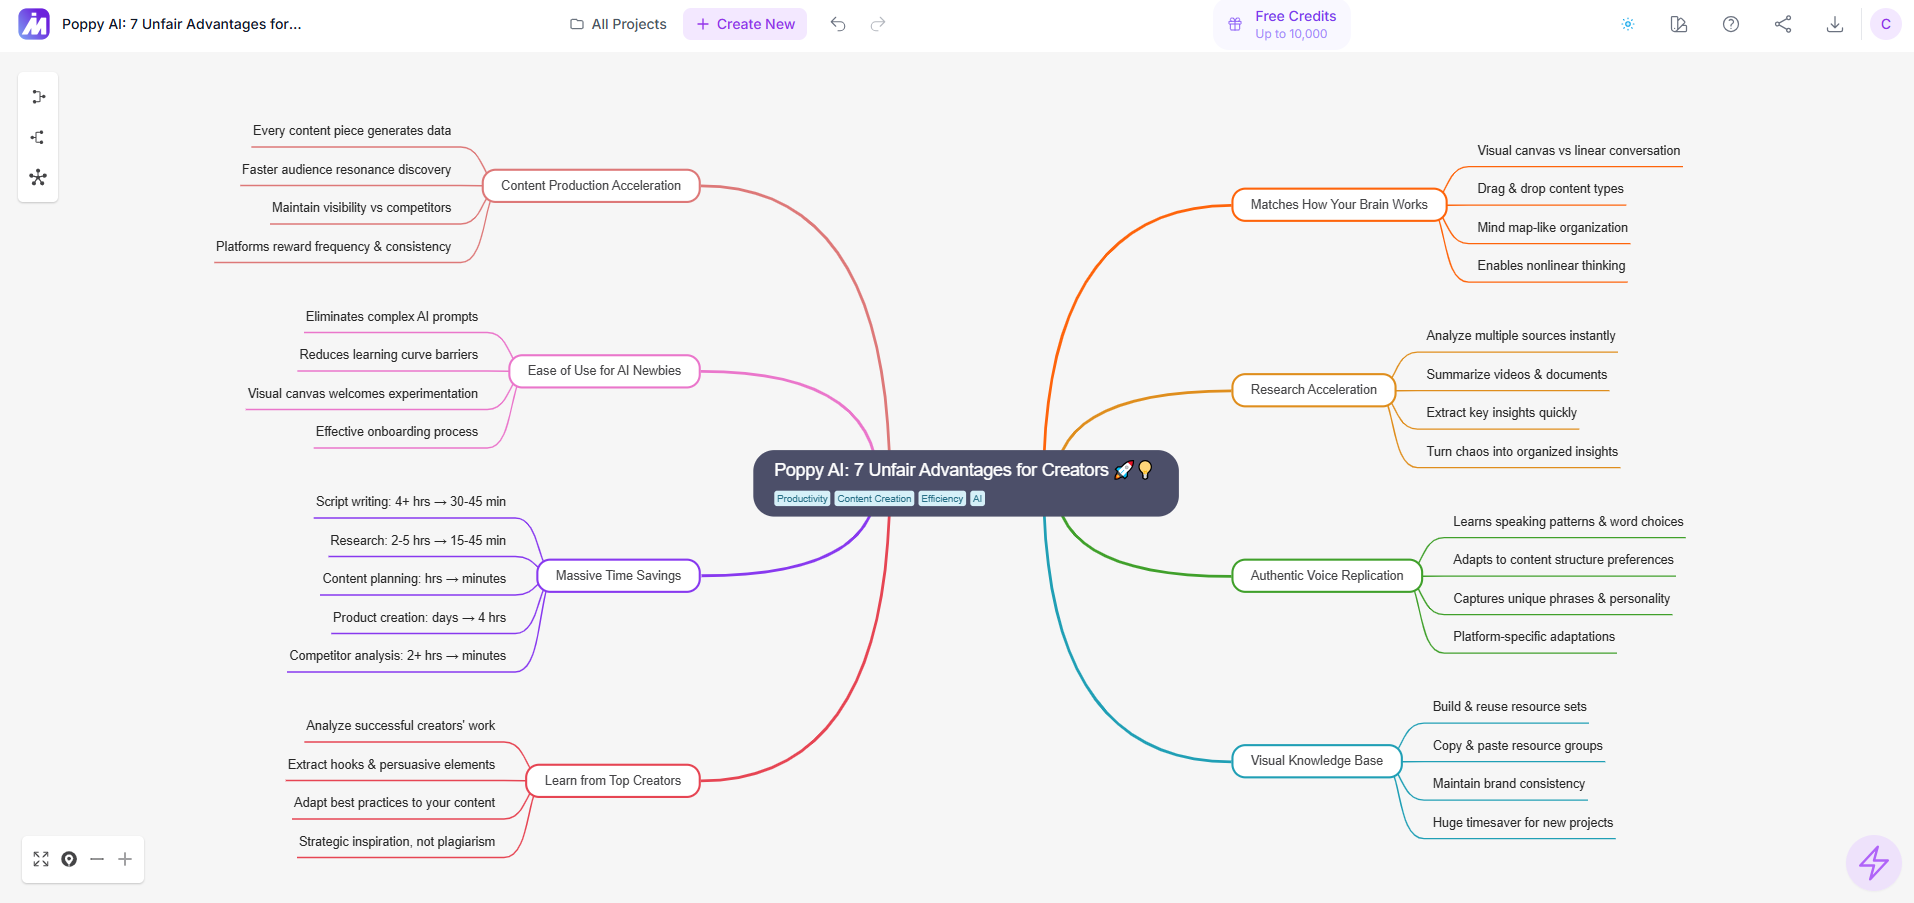Click the share icon in header

coord(1783,24)
